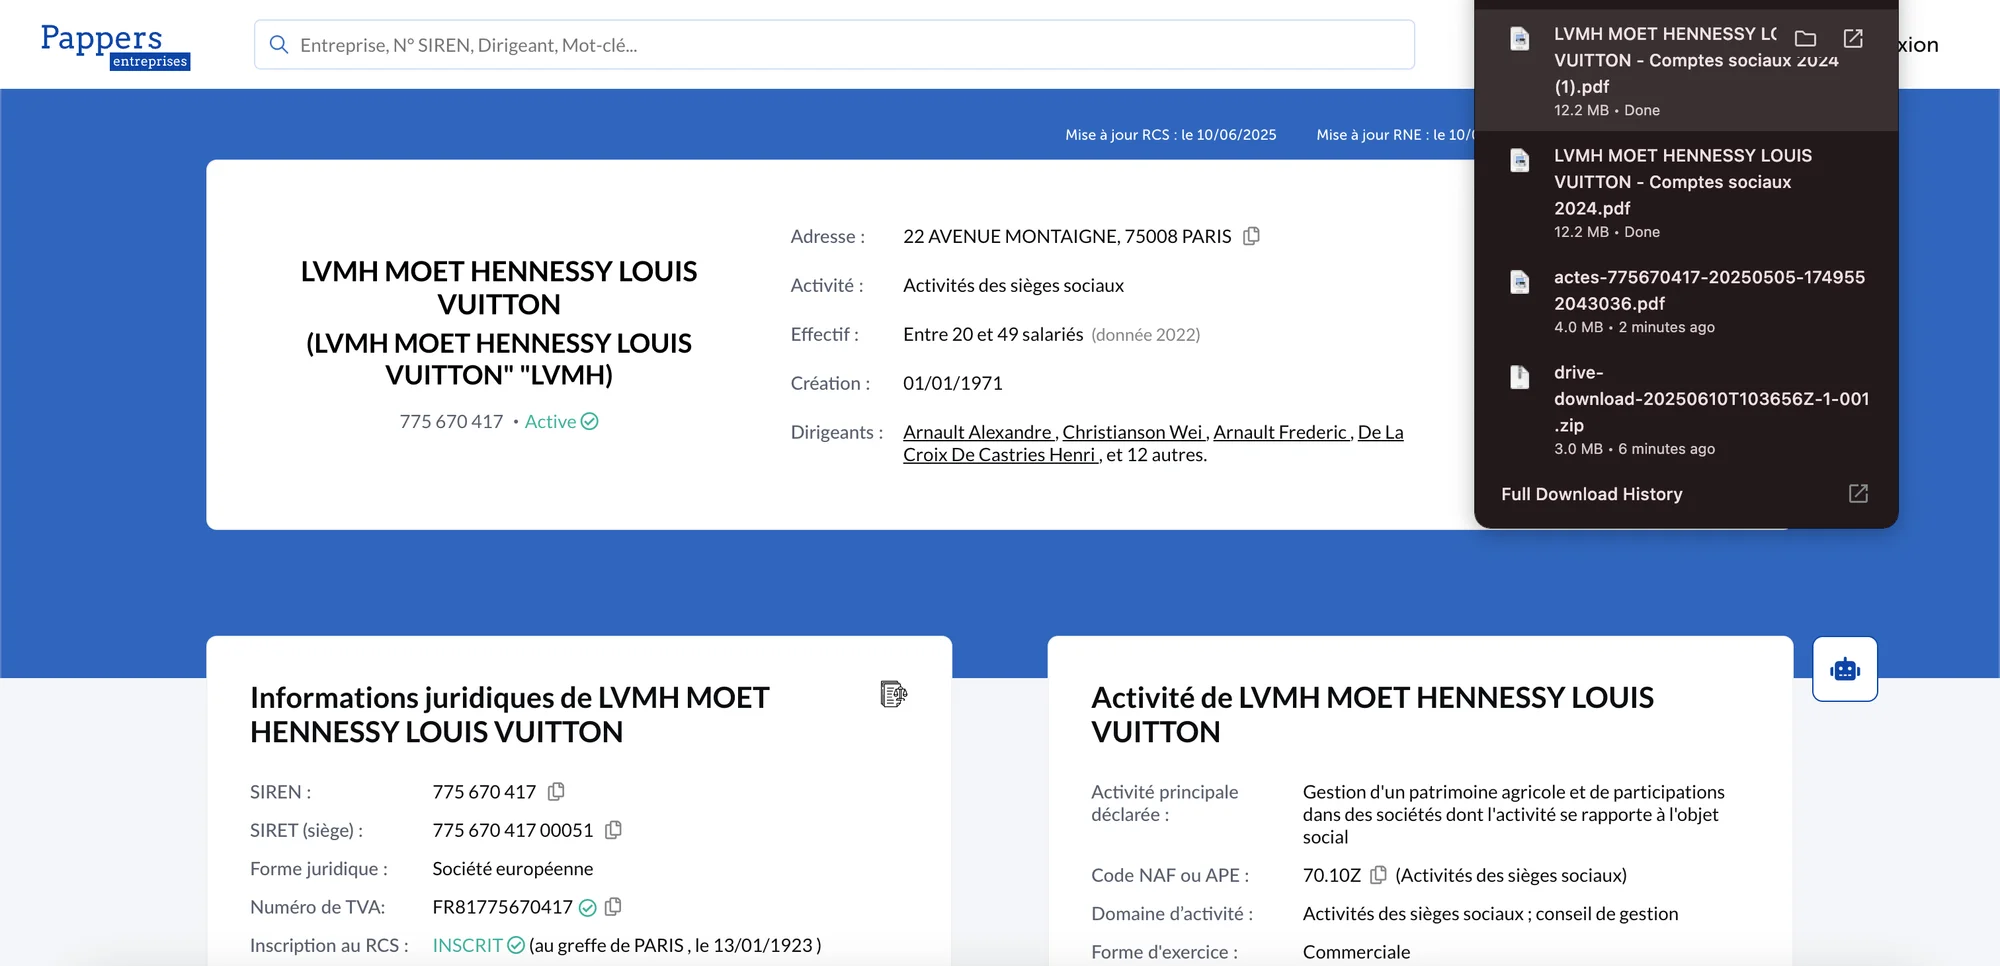Click the Entre 20 et 49 salariés value
Screen dimensions: 2000x966
[x=993, y=335]
